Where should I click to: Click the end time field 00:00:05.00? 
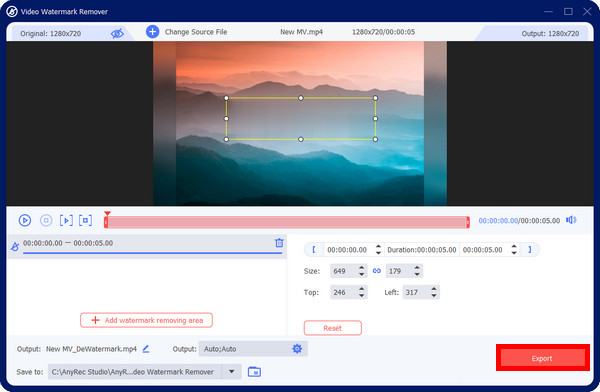483,250
